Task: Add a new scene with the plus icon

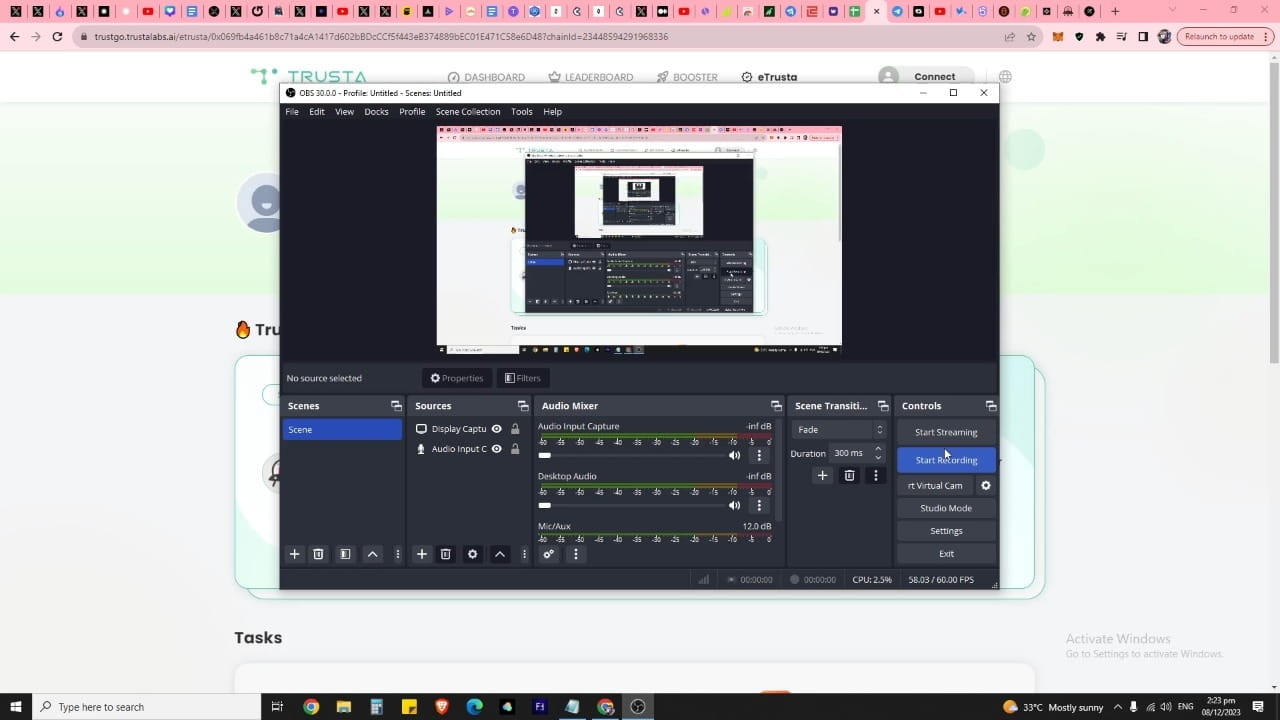Action: click(x=294, y=554)
